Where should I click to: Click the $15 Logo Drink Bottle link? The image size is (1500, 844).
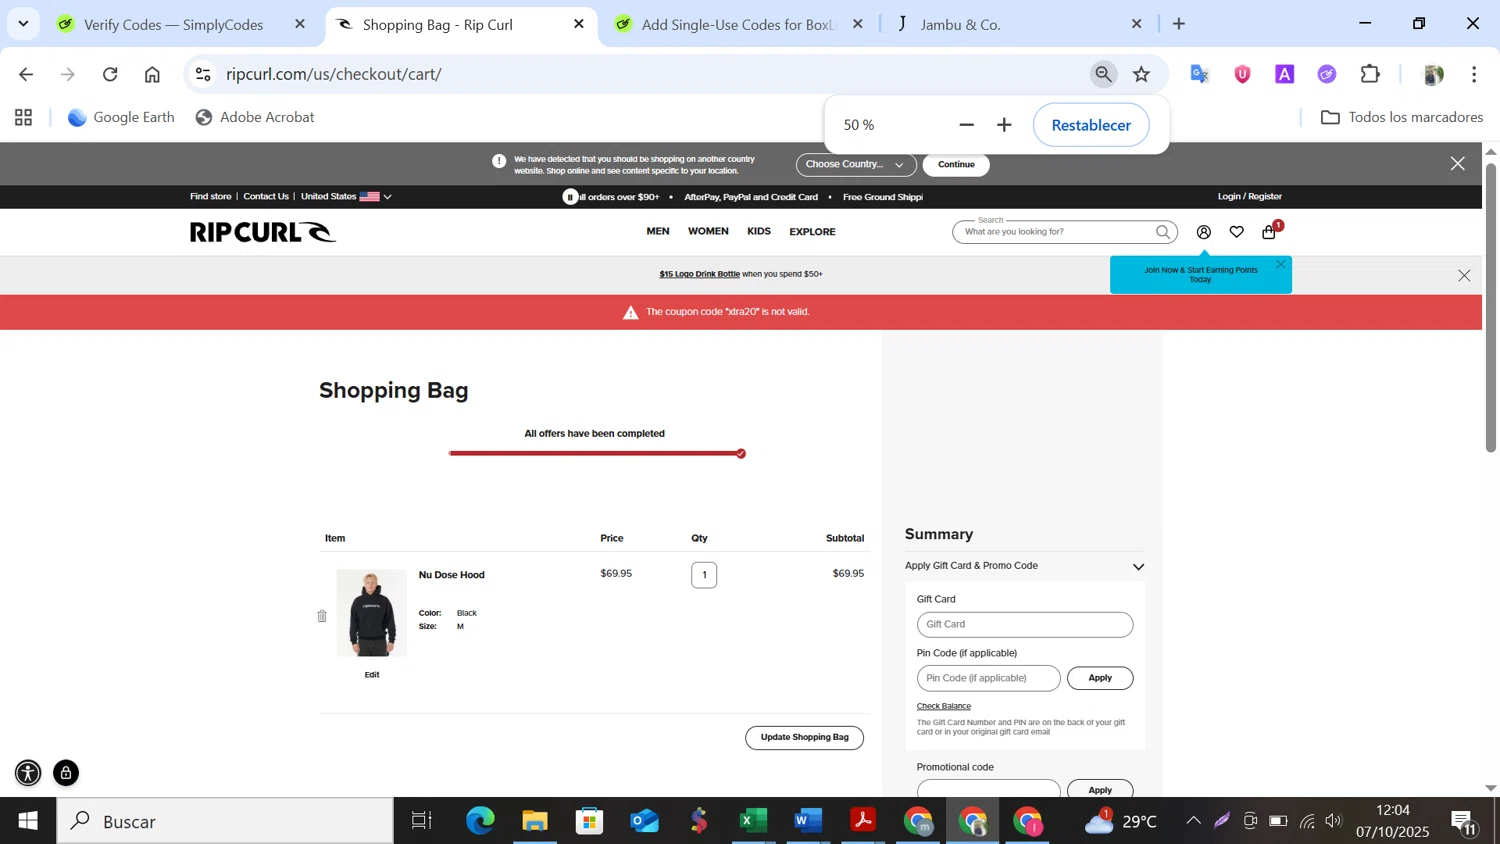[699, 274]
